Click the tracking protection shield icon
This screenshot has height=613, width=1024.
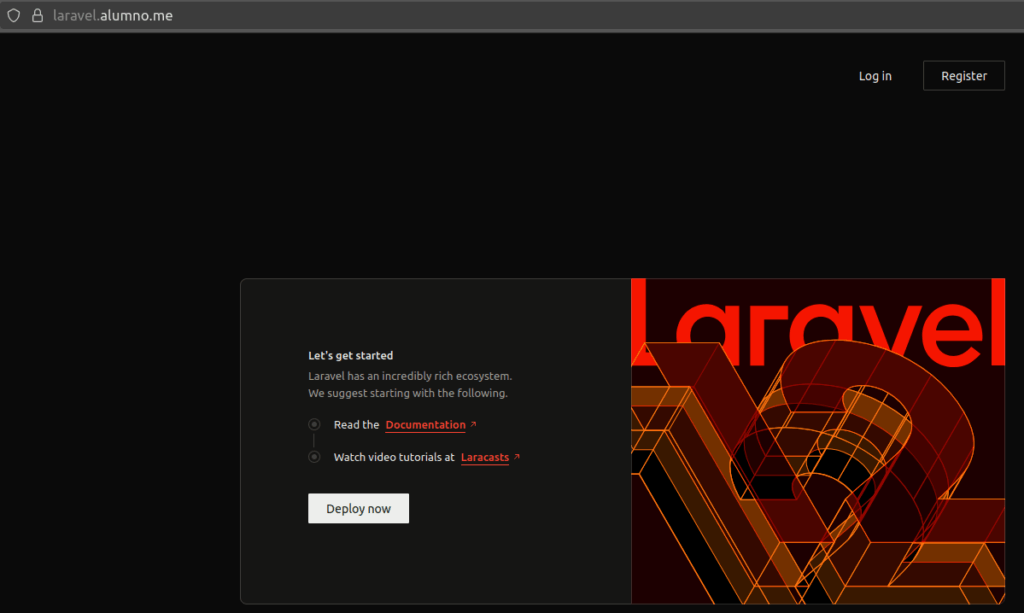pyautogui.click(x=13, y=15)
